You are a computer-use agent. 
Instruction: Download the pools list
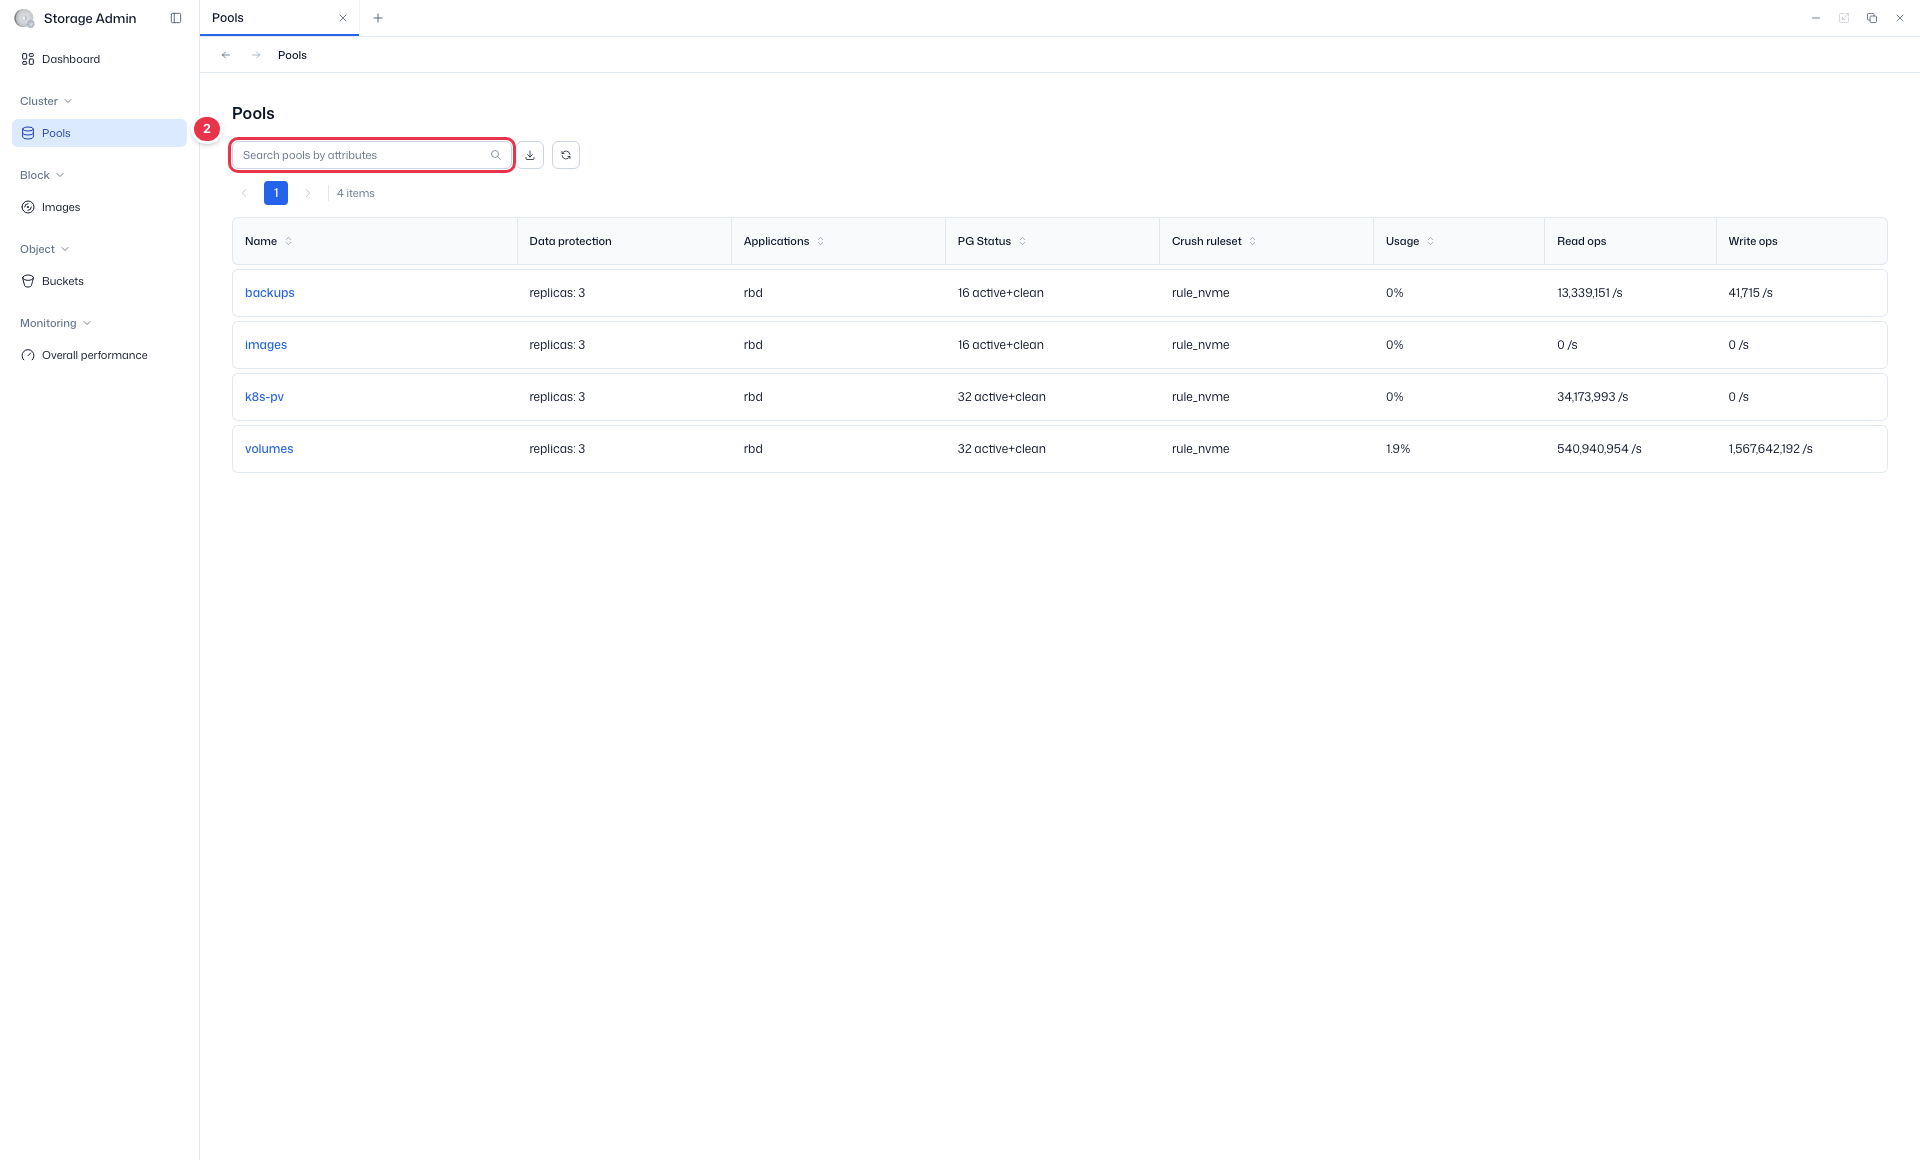[x=530, y=155]
